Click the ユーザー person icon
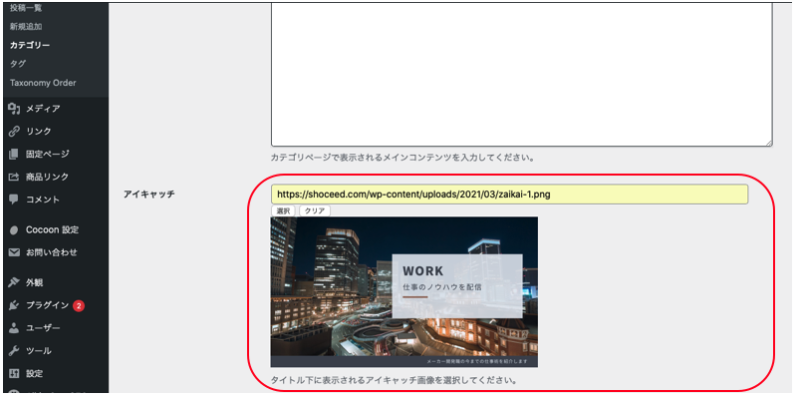Screen dimensions: 800x397 (14, 328)
